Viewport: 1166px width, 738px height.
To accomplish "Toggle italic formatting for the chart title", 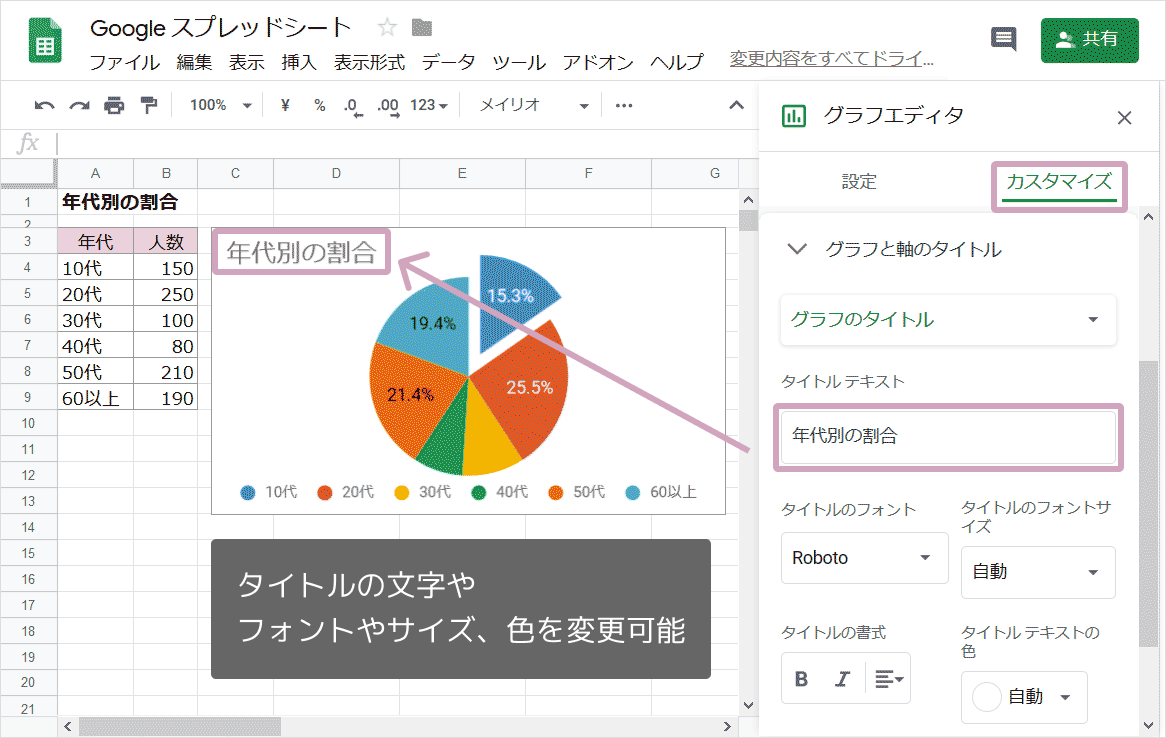I will click(x=843, y=678).
